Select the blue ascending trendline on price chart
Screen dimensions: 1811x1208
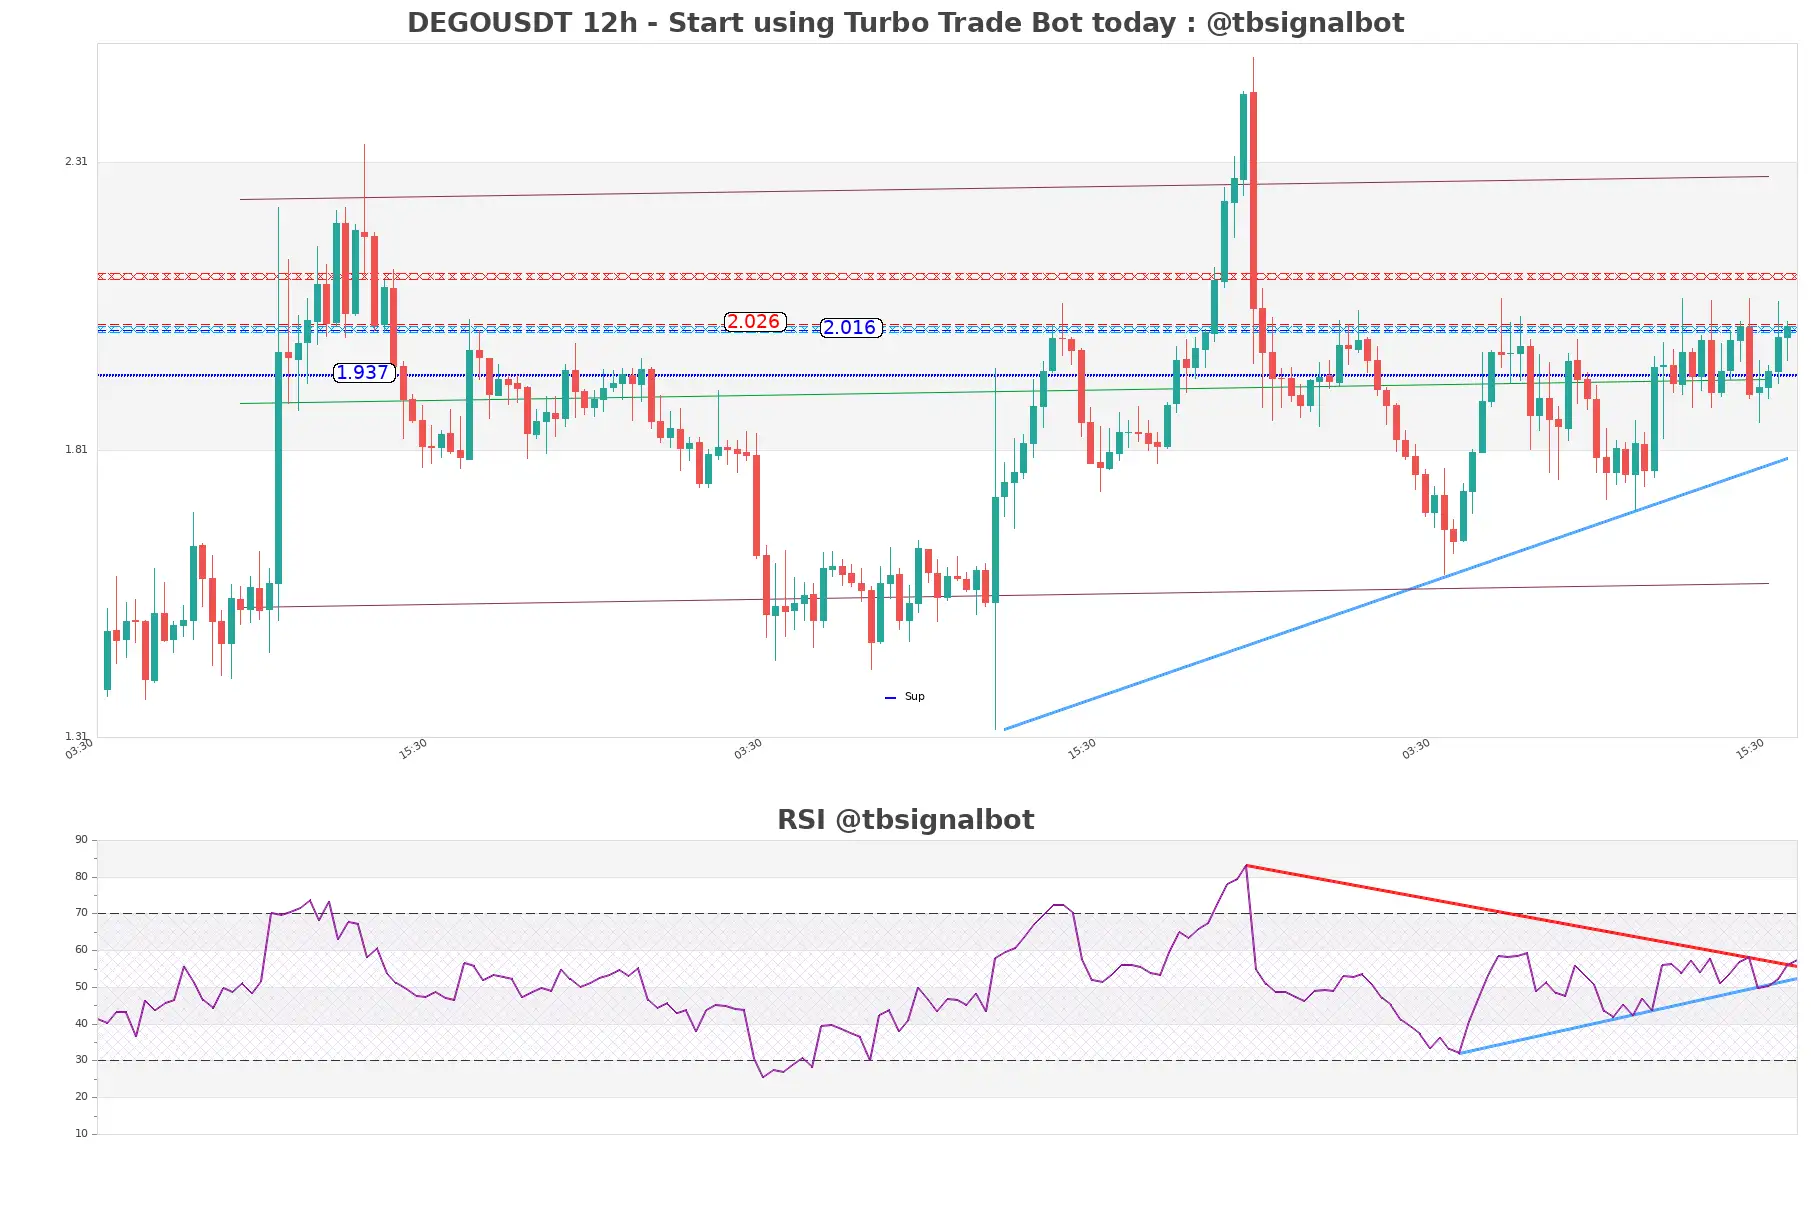tap(1396, 594)
